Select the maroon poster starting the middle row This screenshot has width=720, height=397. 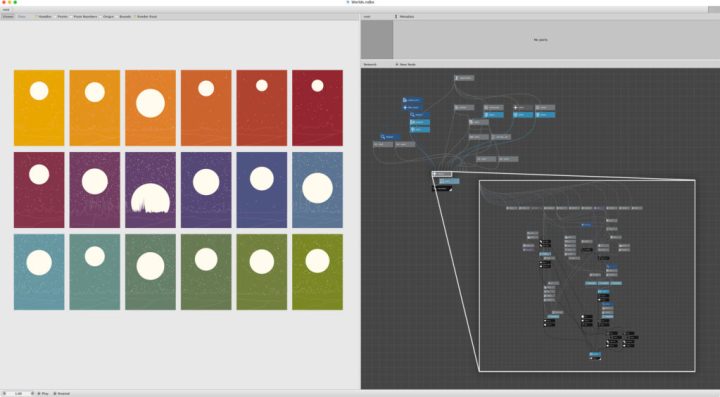[39, 190]
